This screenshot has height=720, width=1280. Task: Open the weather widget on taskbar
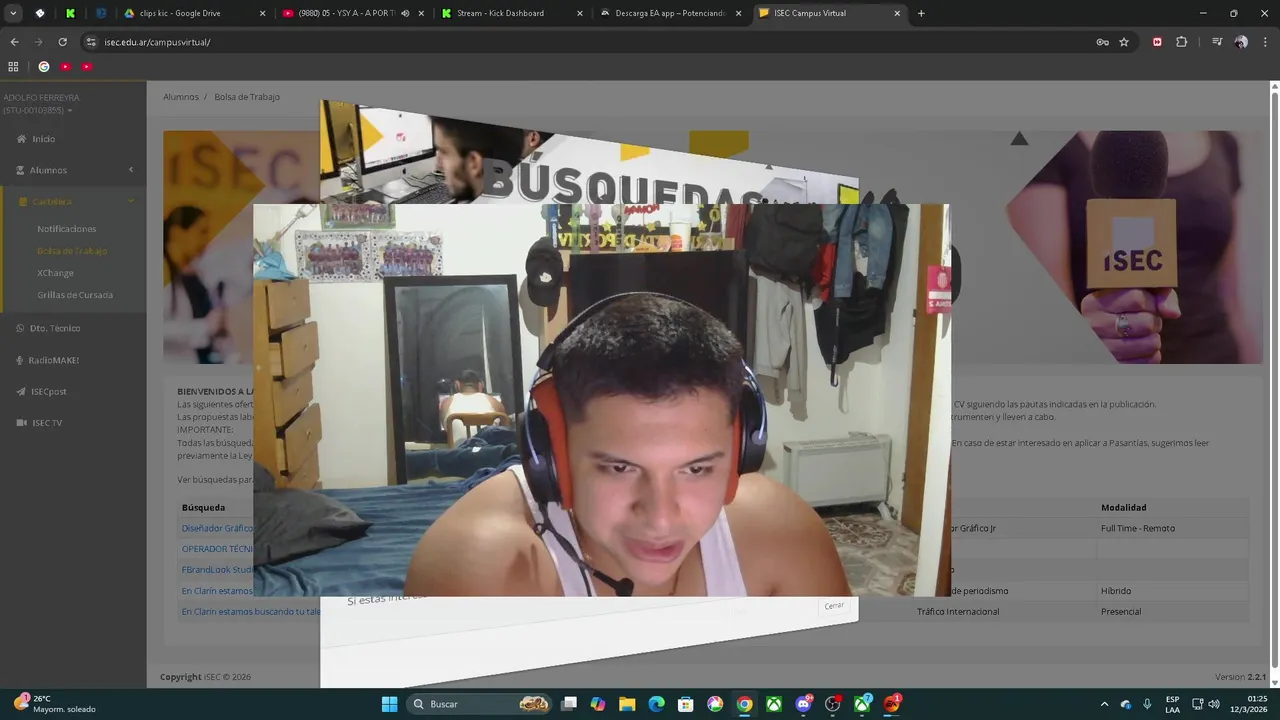point(55,704)
